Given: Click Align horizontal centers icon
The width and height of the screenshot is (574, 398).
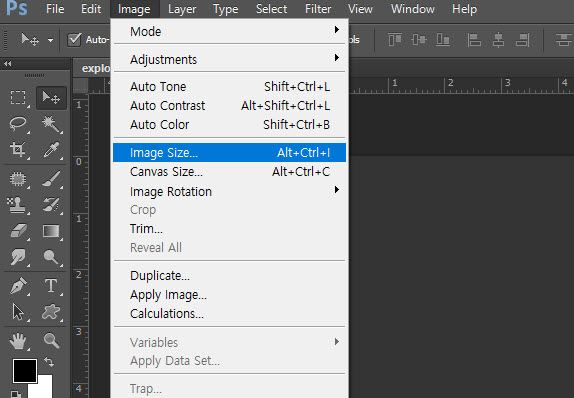Looking at the screenshot, I should coord(498,40).
